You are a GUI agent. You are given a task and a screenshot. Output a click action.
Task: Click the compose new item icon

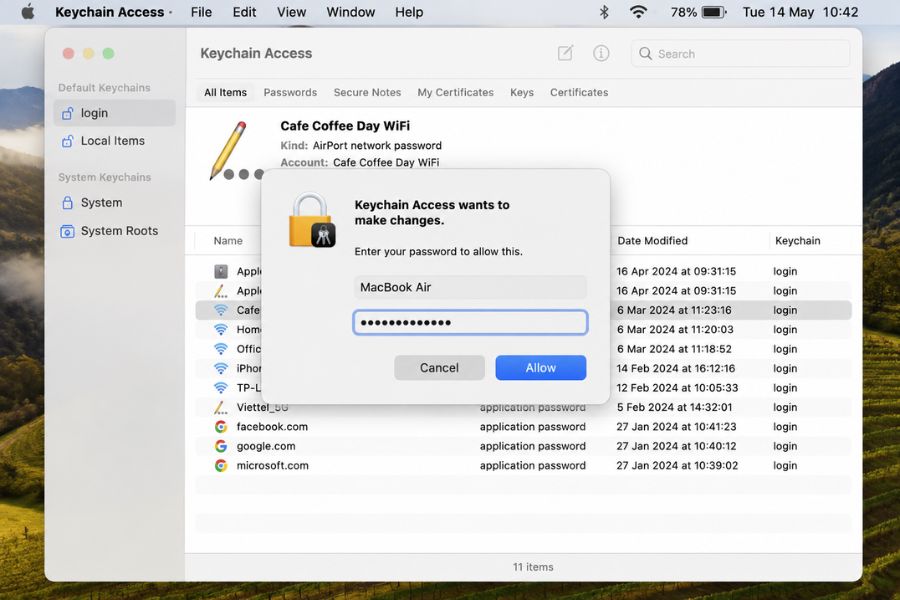[x=565, y=53]
